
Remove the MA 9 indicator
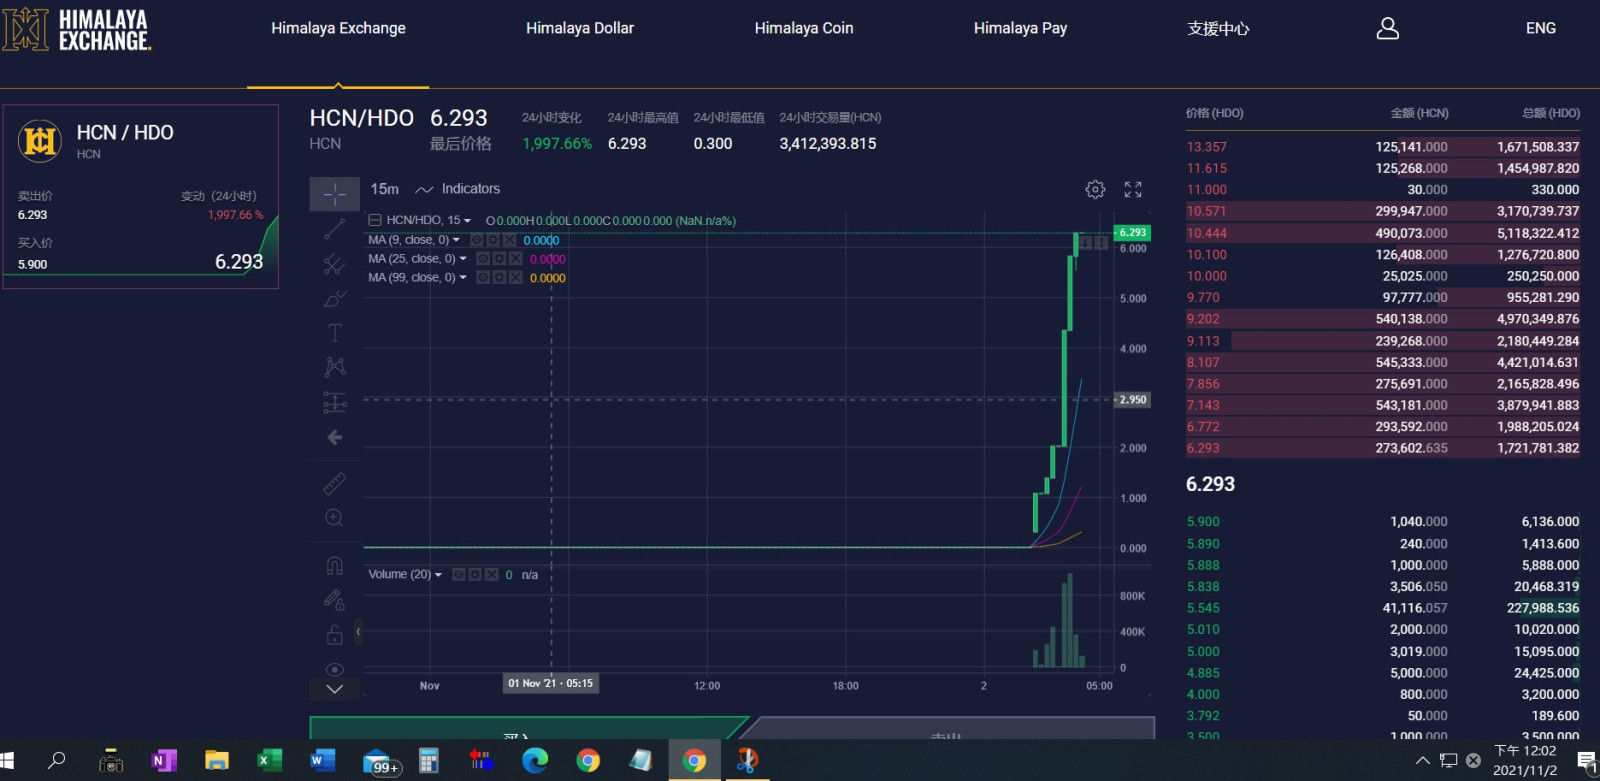pyautogui.click(x=510, y=240)
